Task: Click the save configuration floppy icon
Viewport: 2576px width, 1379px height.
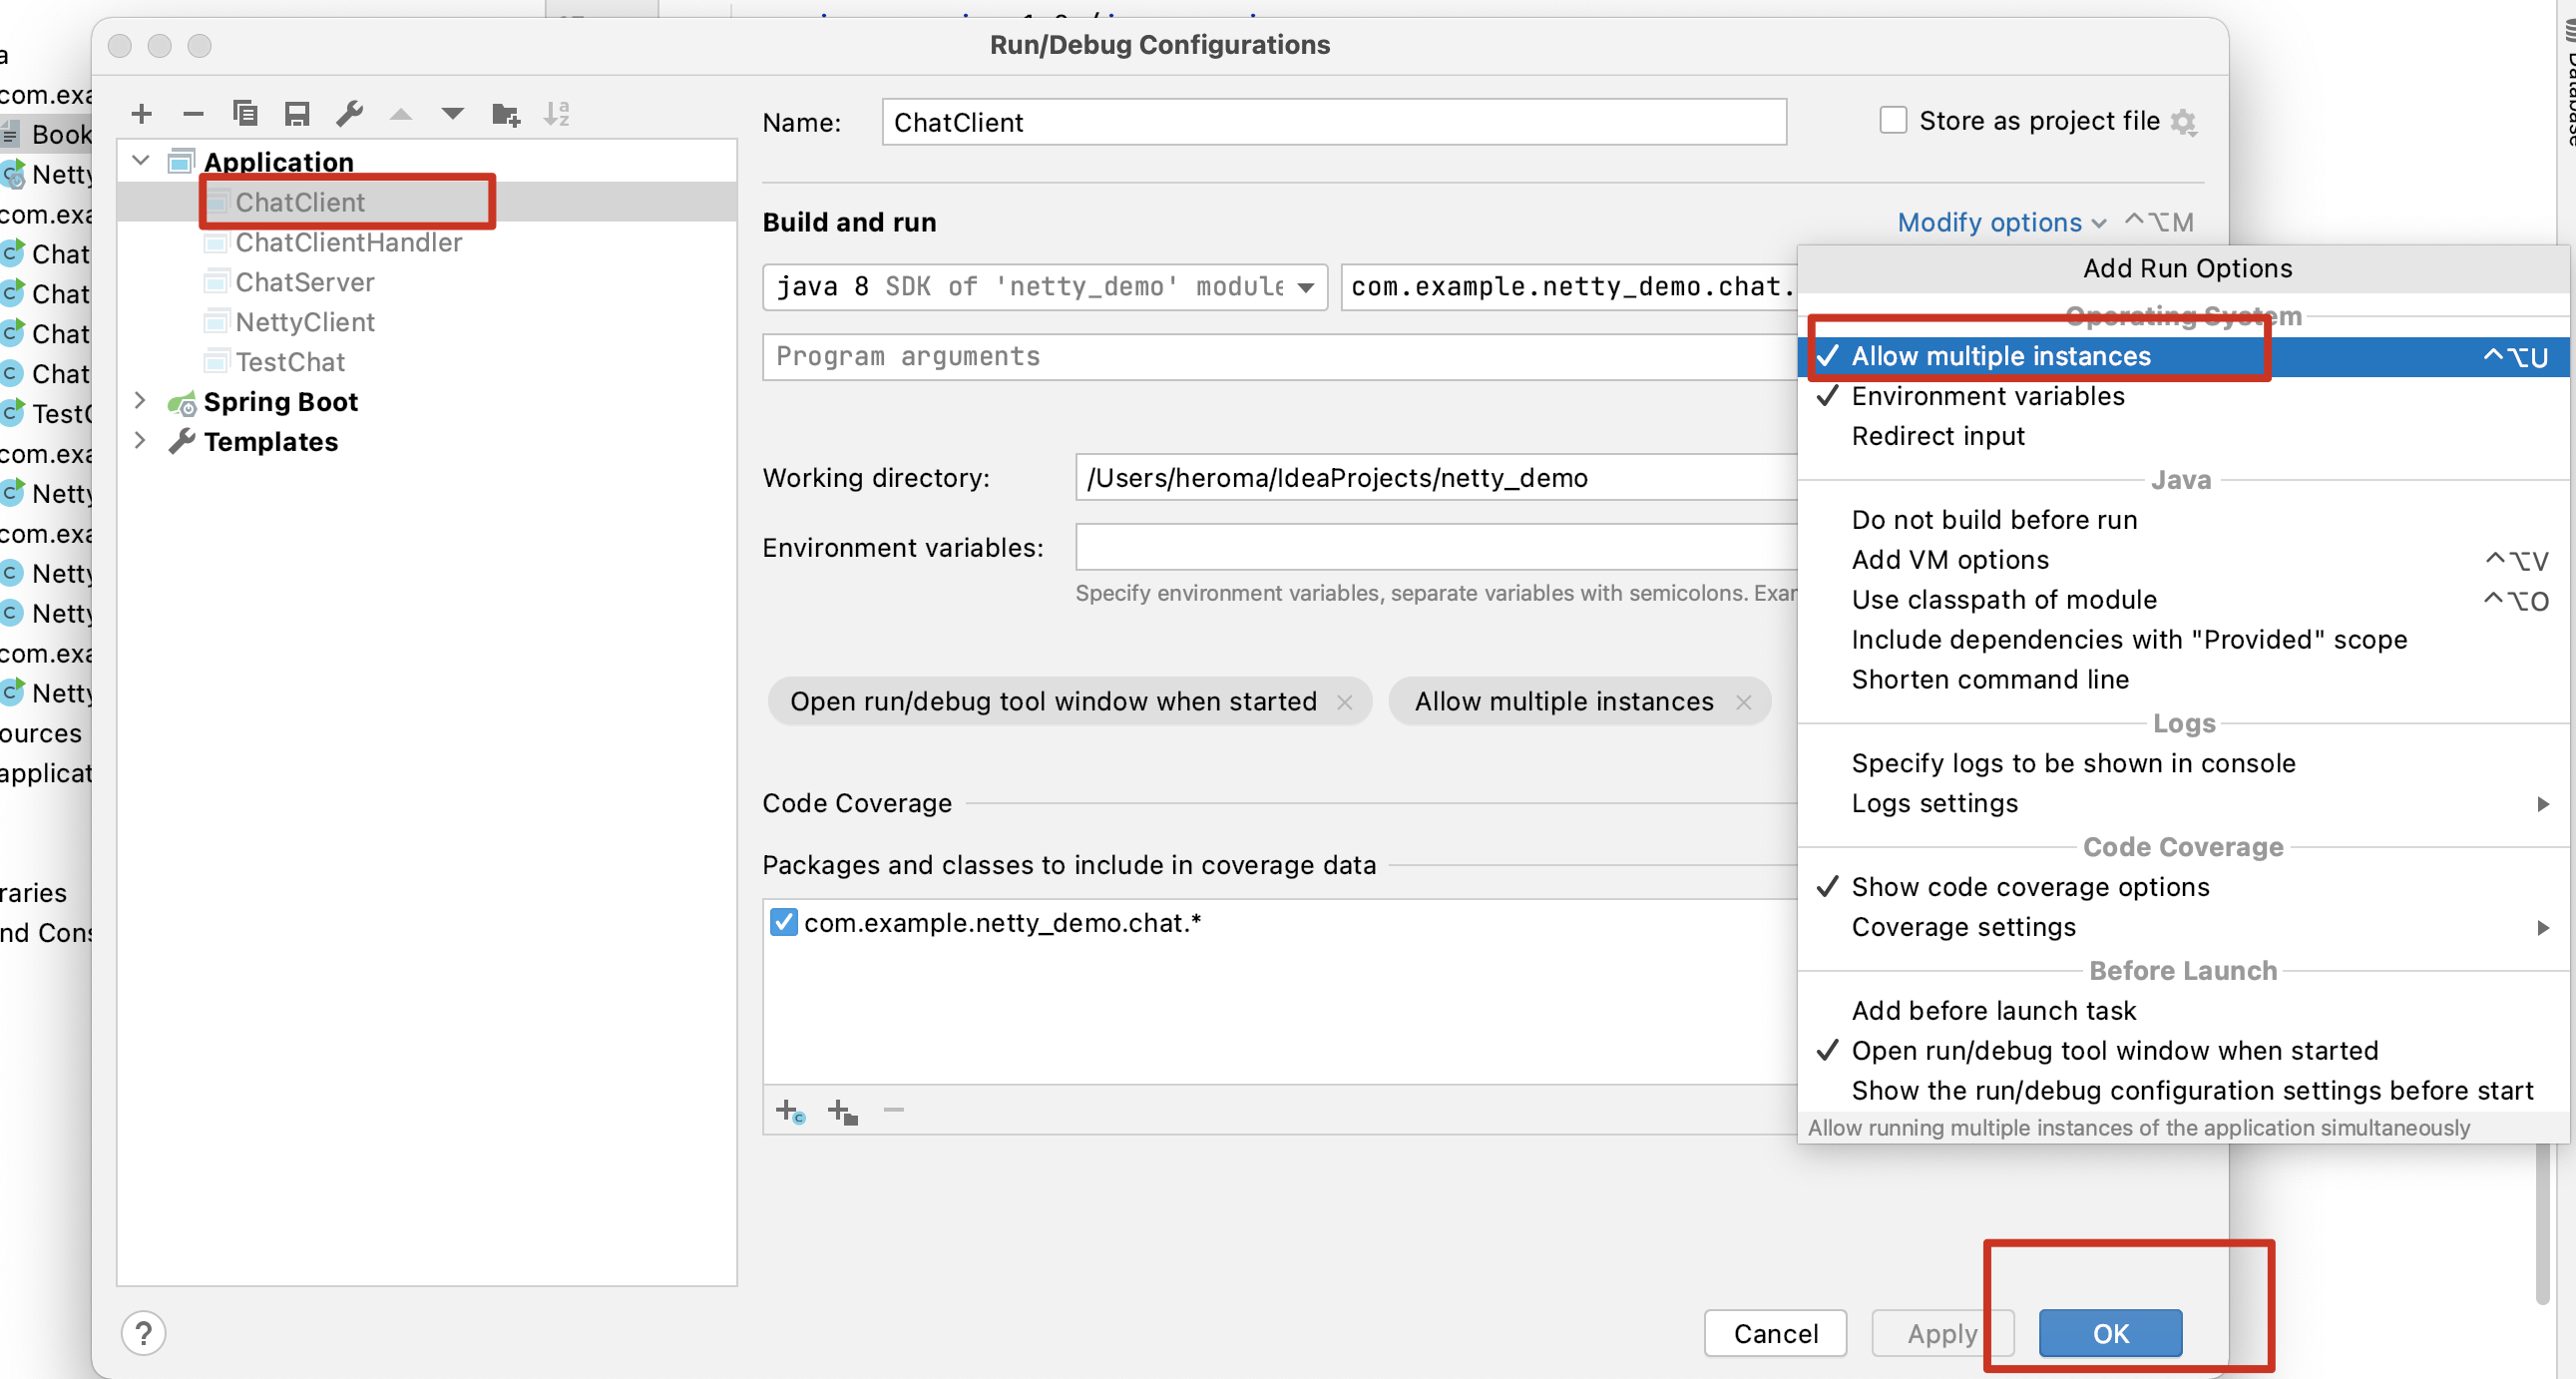Action: [297, 114]
